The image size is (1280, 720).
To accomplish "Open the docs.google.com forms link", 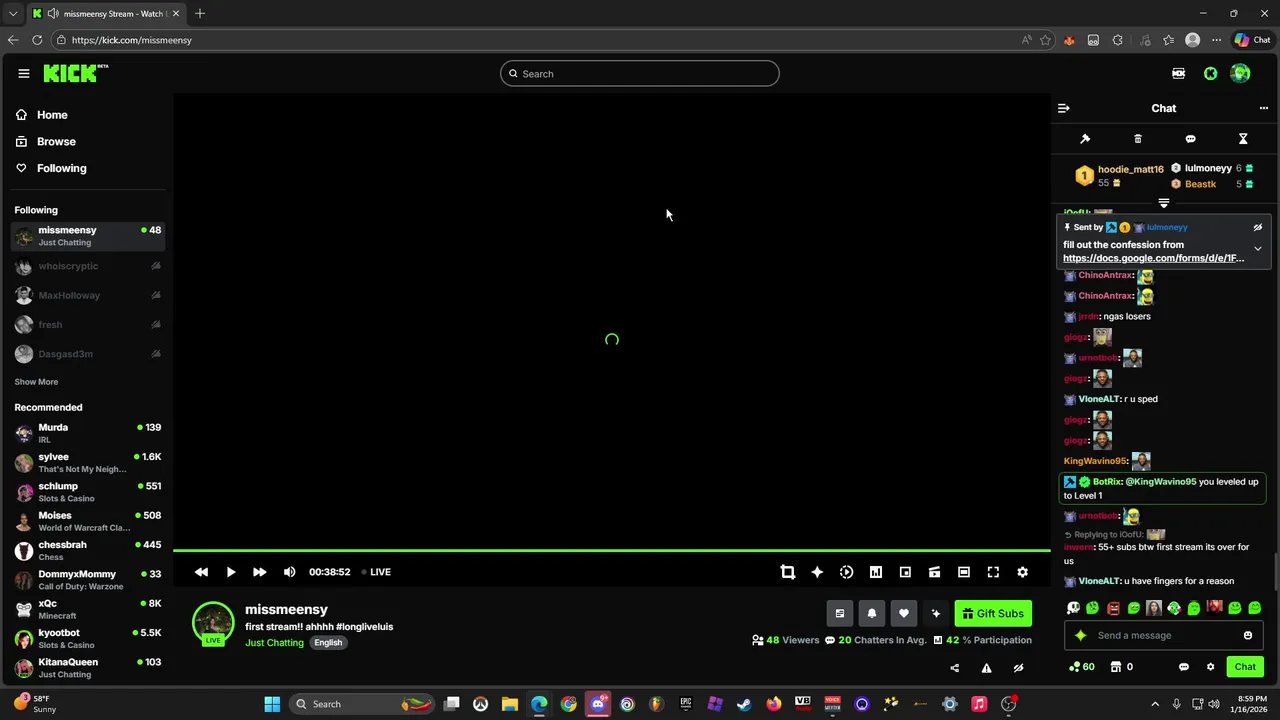I will 1153,258.
